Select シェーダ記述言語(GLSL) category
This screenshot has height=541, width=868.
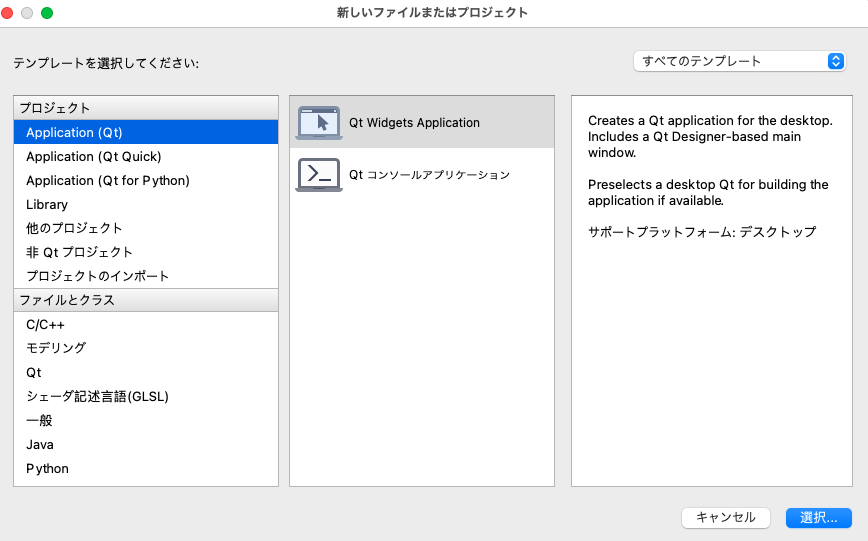tap(146, 396)
